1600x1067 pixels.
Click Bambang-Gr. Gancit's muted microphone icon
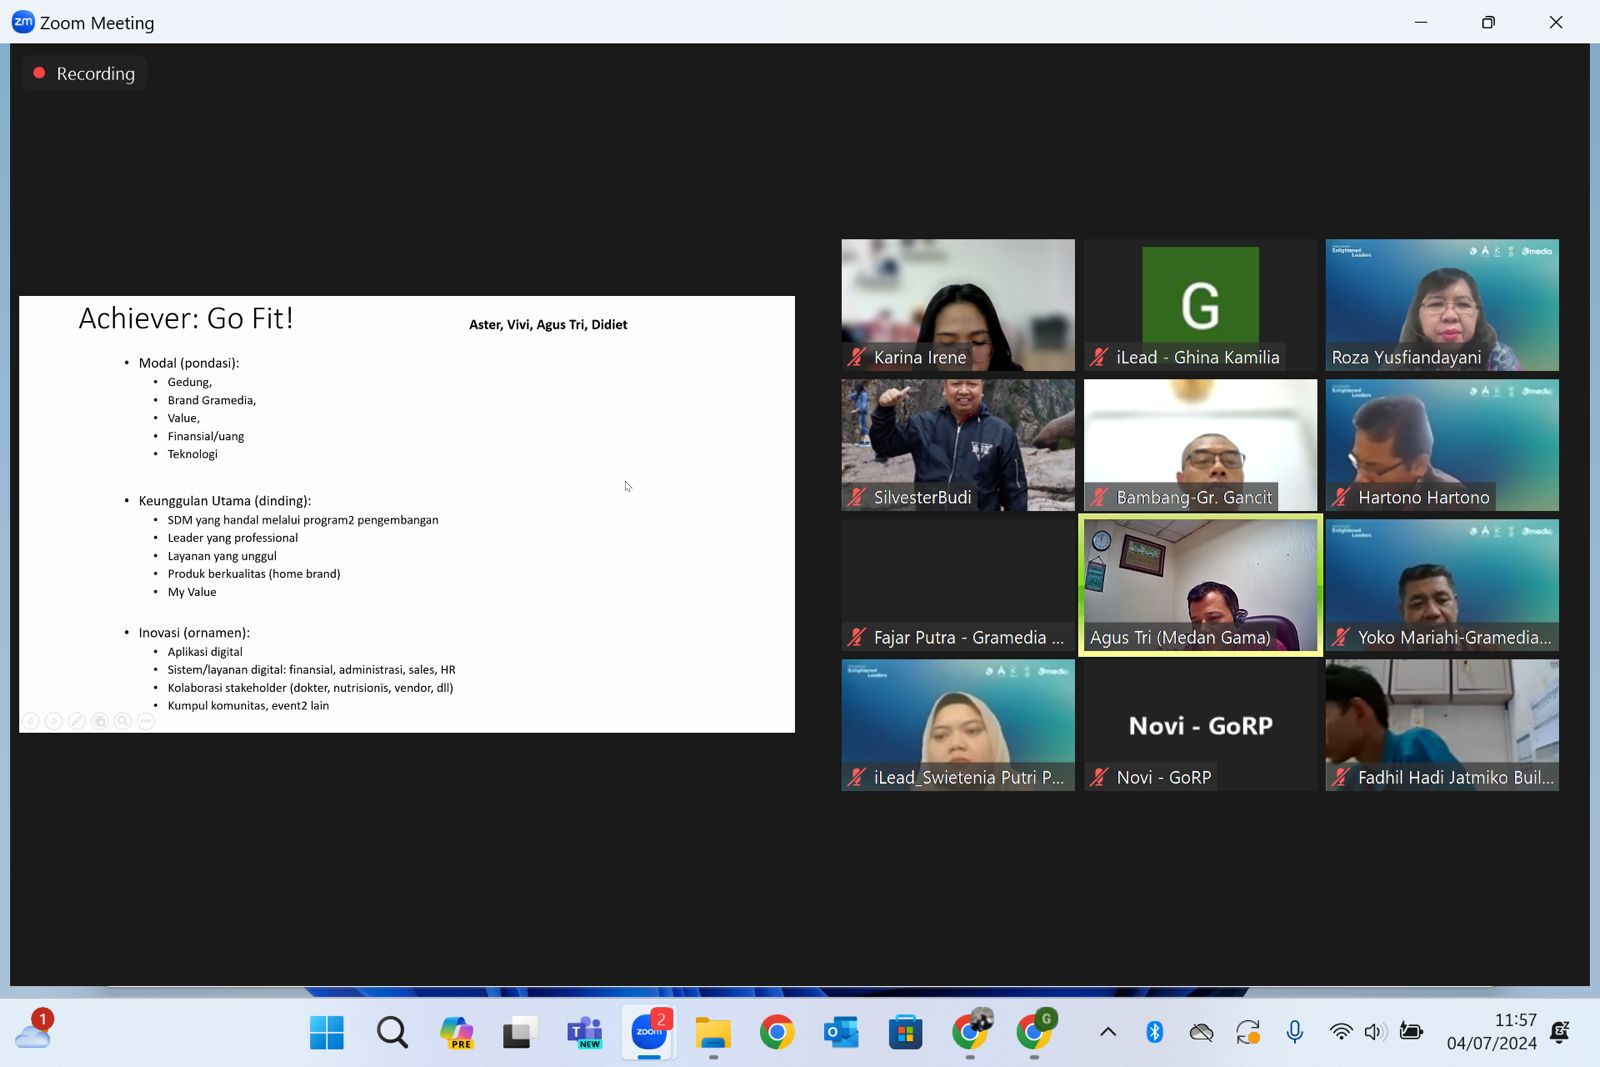(1099, 497)
